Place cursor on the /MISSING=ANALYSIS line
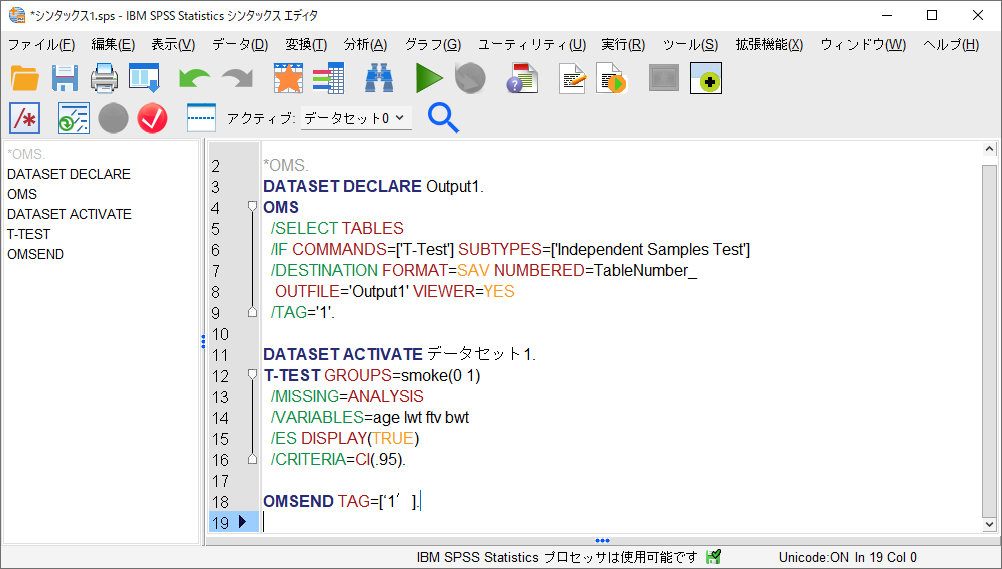The height and width of the screenshot is (569, 1002). pos(347,396)
